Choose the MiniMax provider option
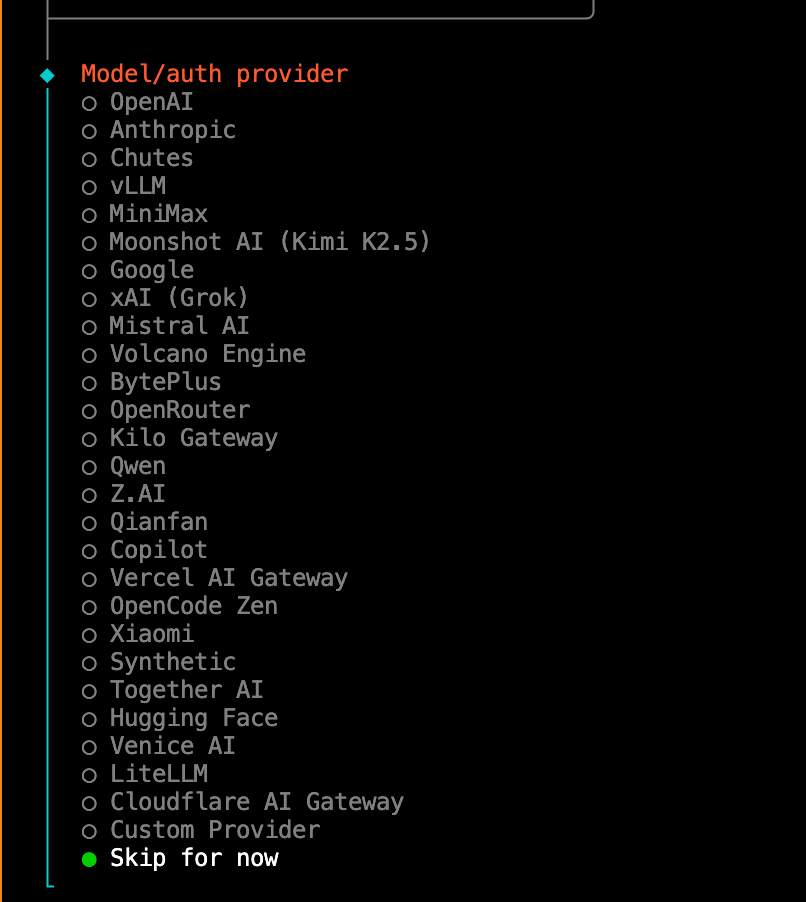This screenshot has height=902, width=806. coord(158,214)
